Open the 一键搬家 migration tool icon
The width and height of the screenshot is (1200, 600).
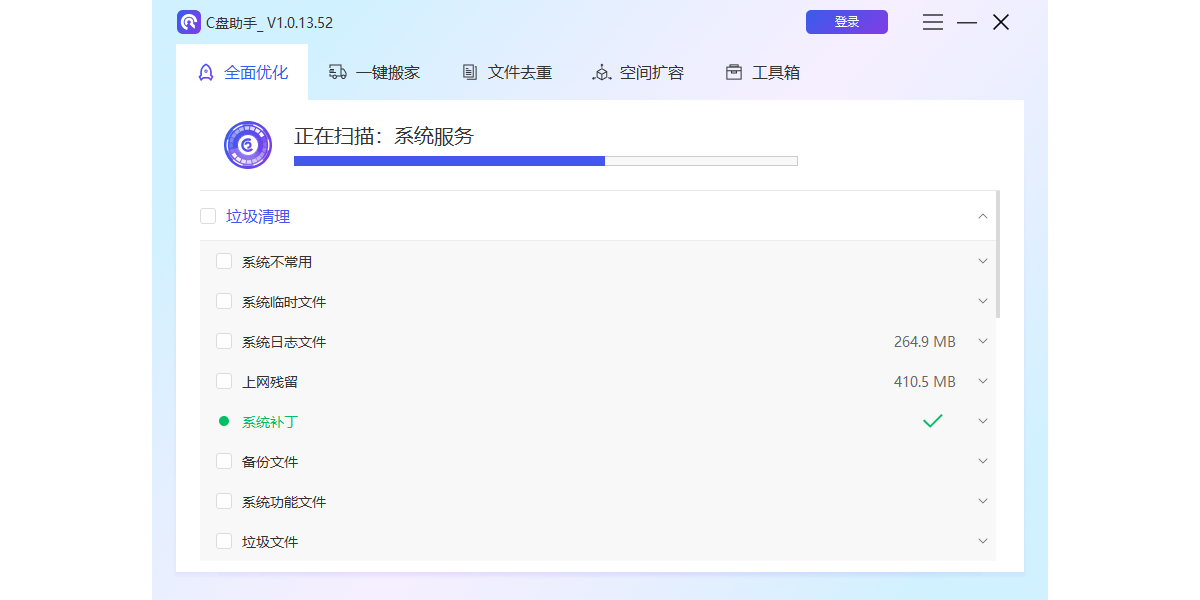(x=337, y=72)
